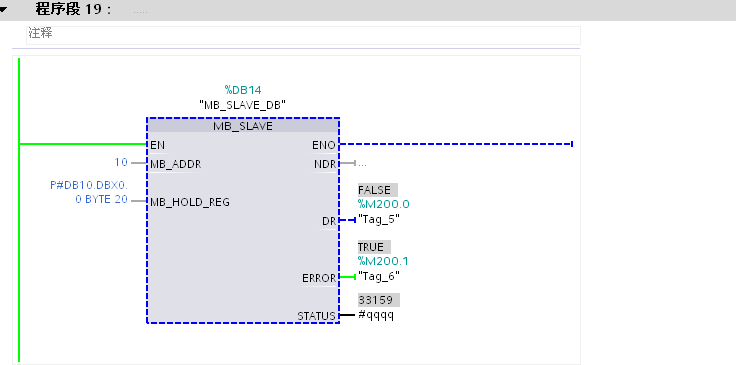Image resolution: width=736 pixels, height=365 pixels.
Task: Click the 注释 comment input field
Action: [303, 35]
